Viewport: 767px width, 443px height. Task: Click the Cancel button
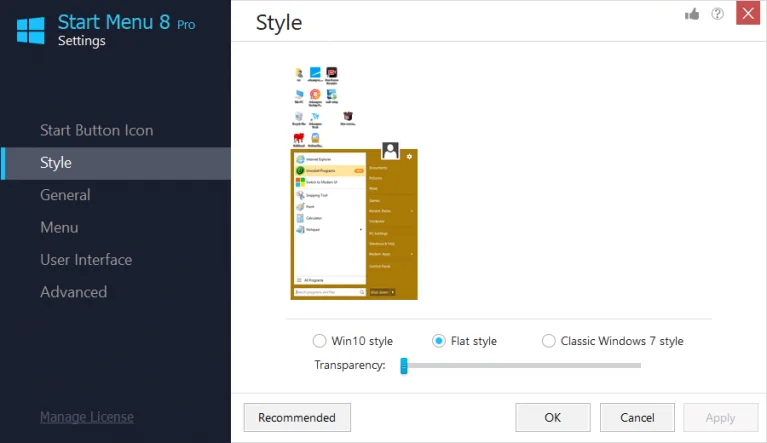point(637,418)
